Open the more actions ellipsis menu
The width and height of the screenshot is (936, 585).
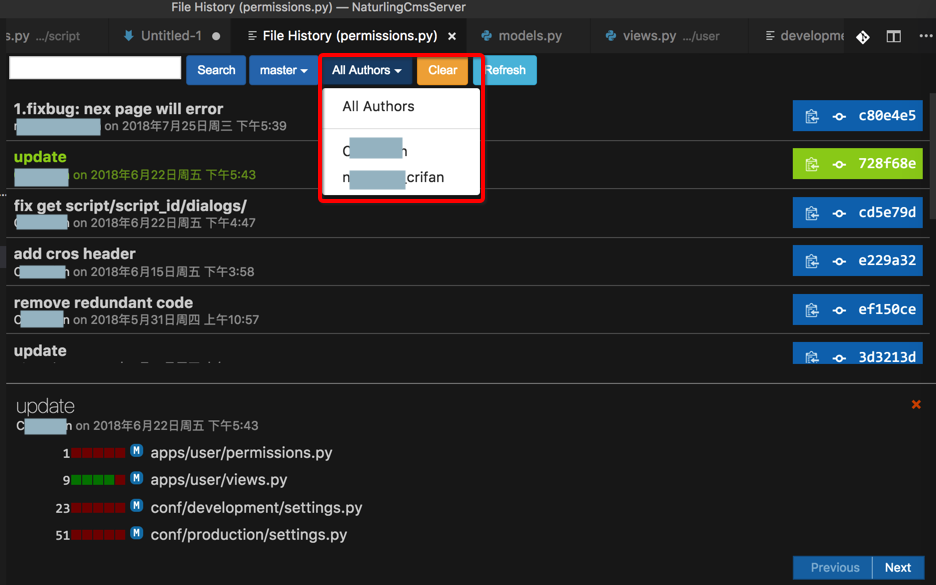926,36
